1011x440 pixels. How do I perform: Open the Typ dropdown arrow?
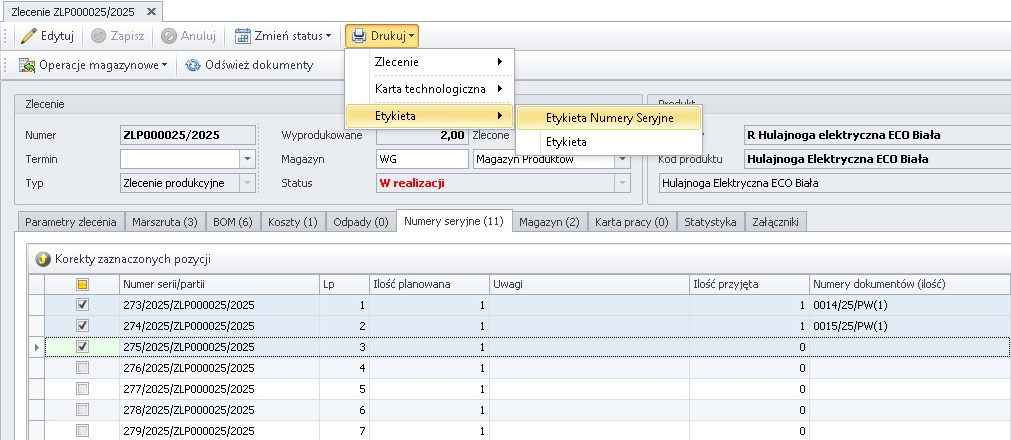point(248,183)
